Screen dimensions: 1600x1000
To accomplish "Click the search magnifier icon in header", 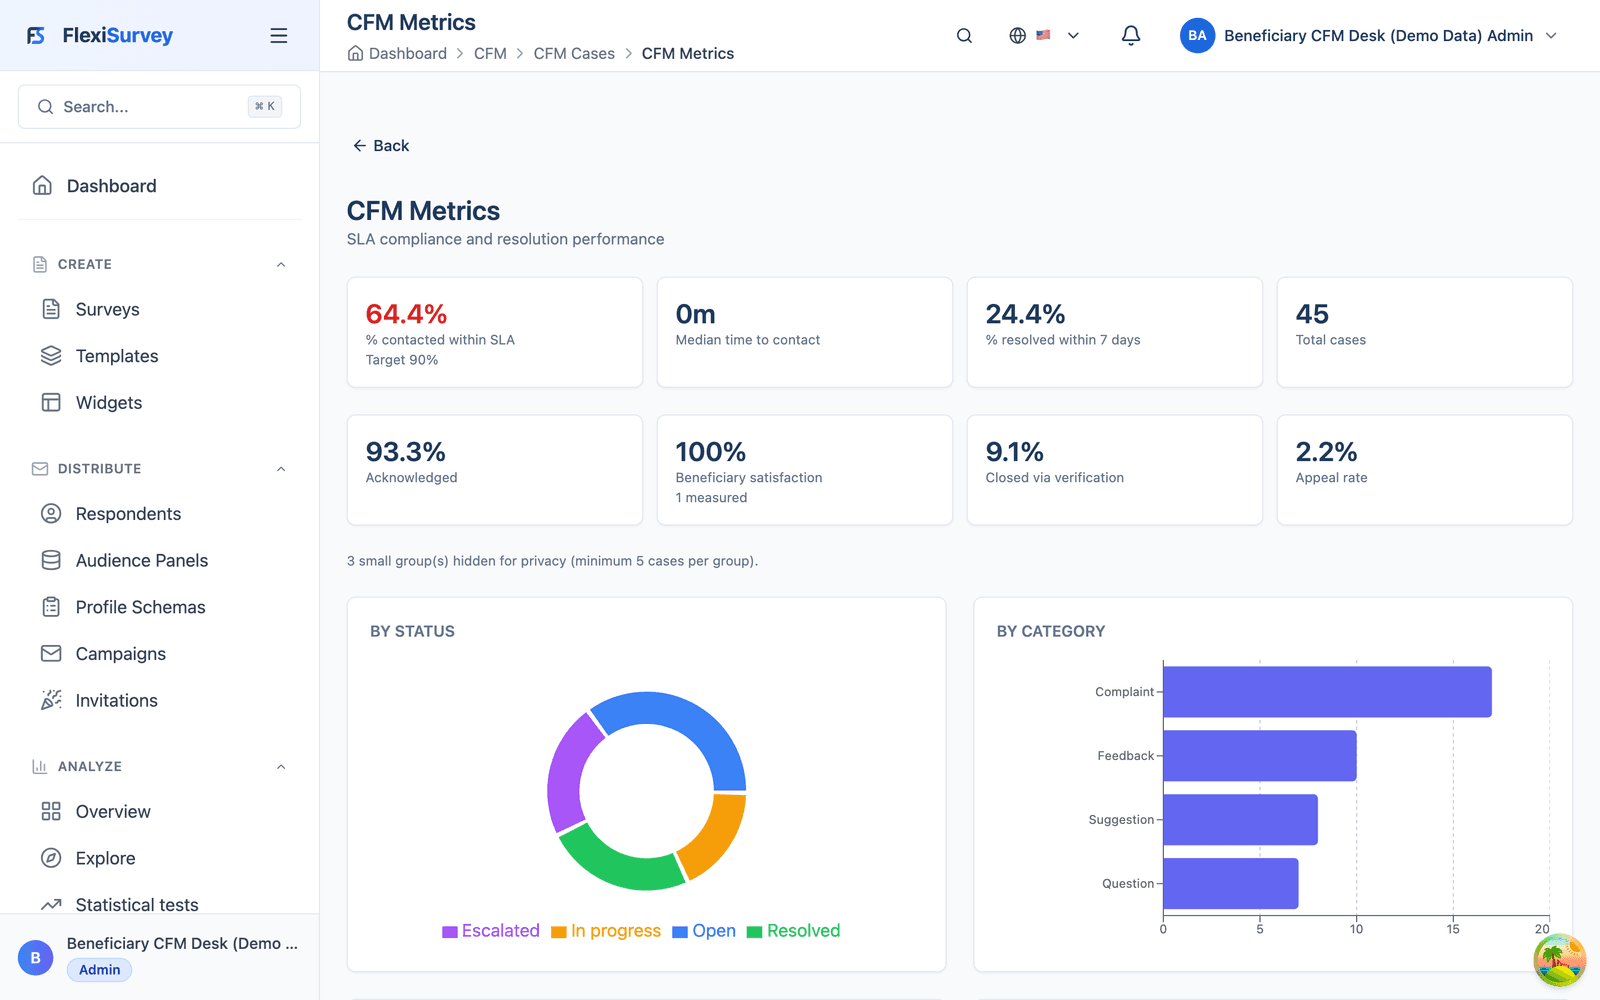I will click(964, 36).
